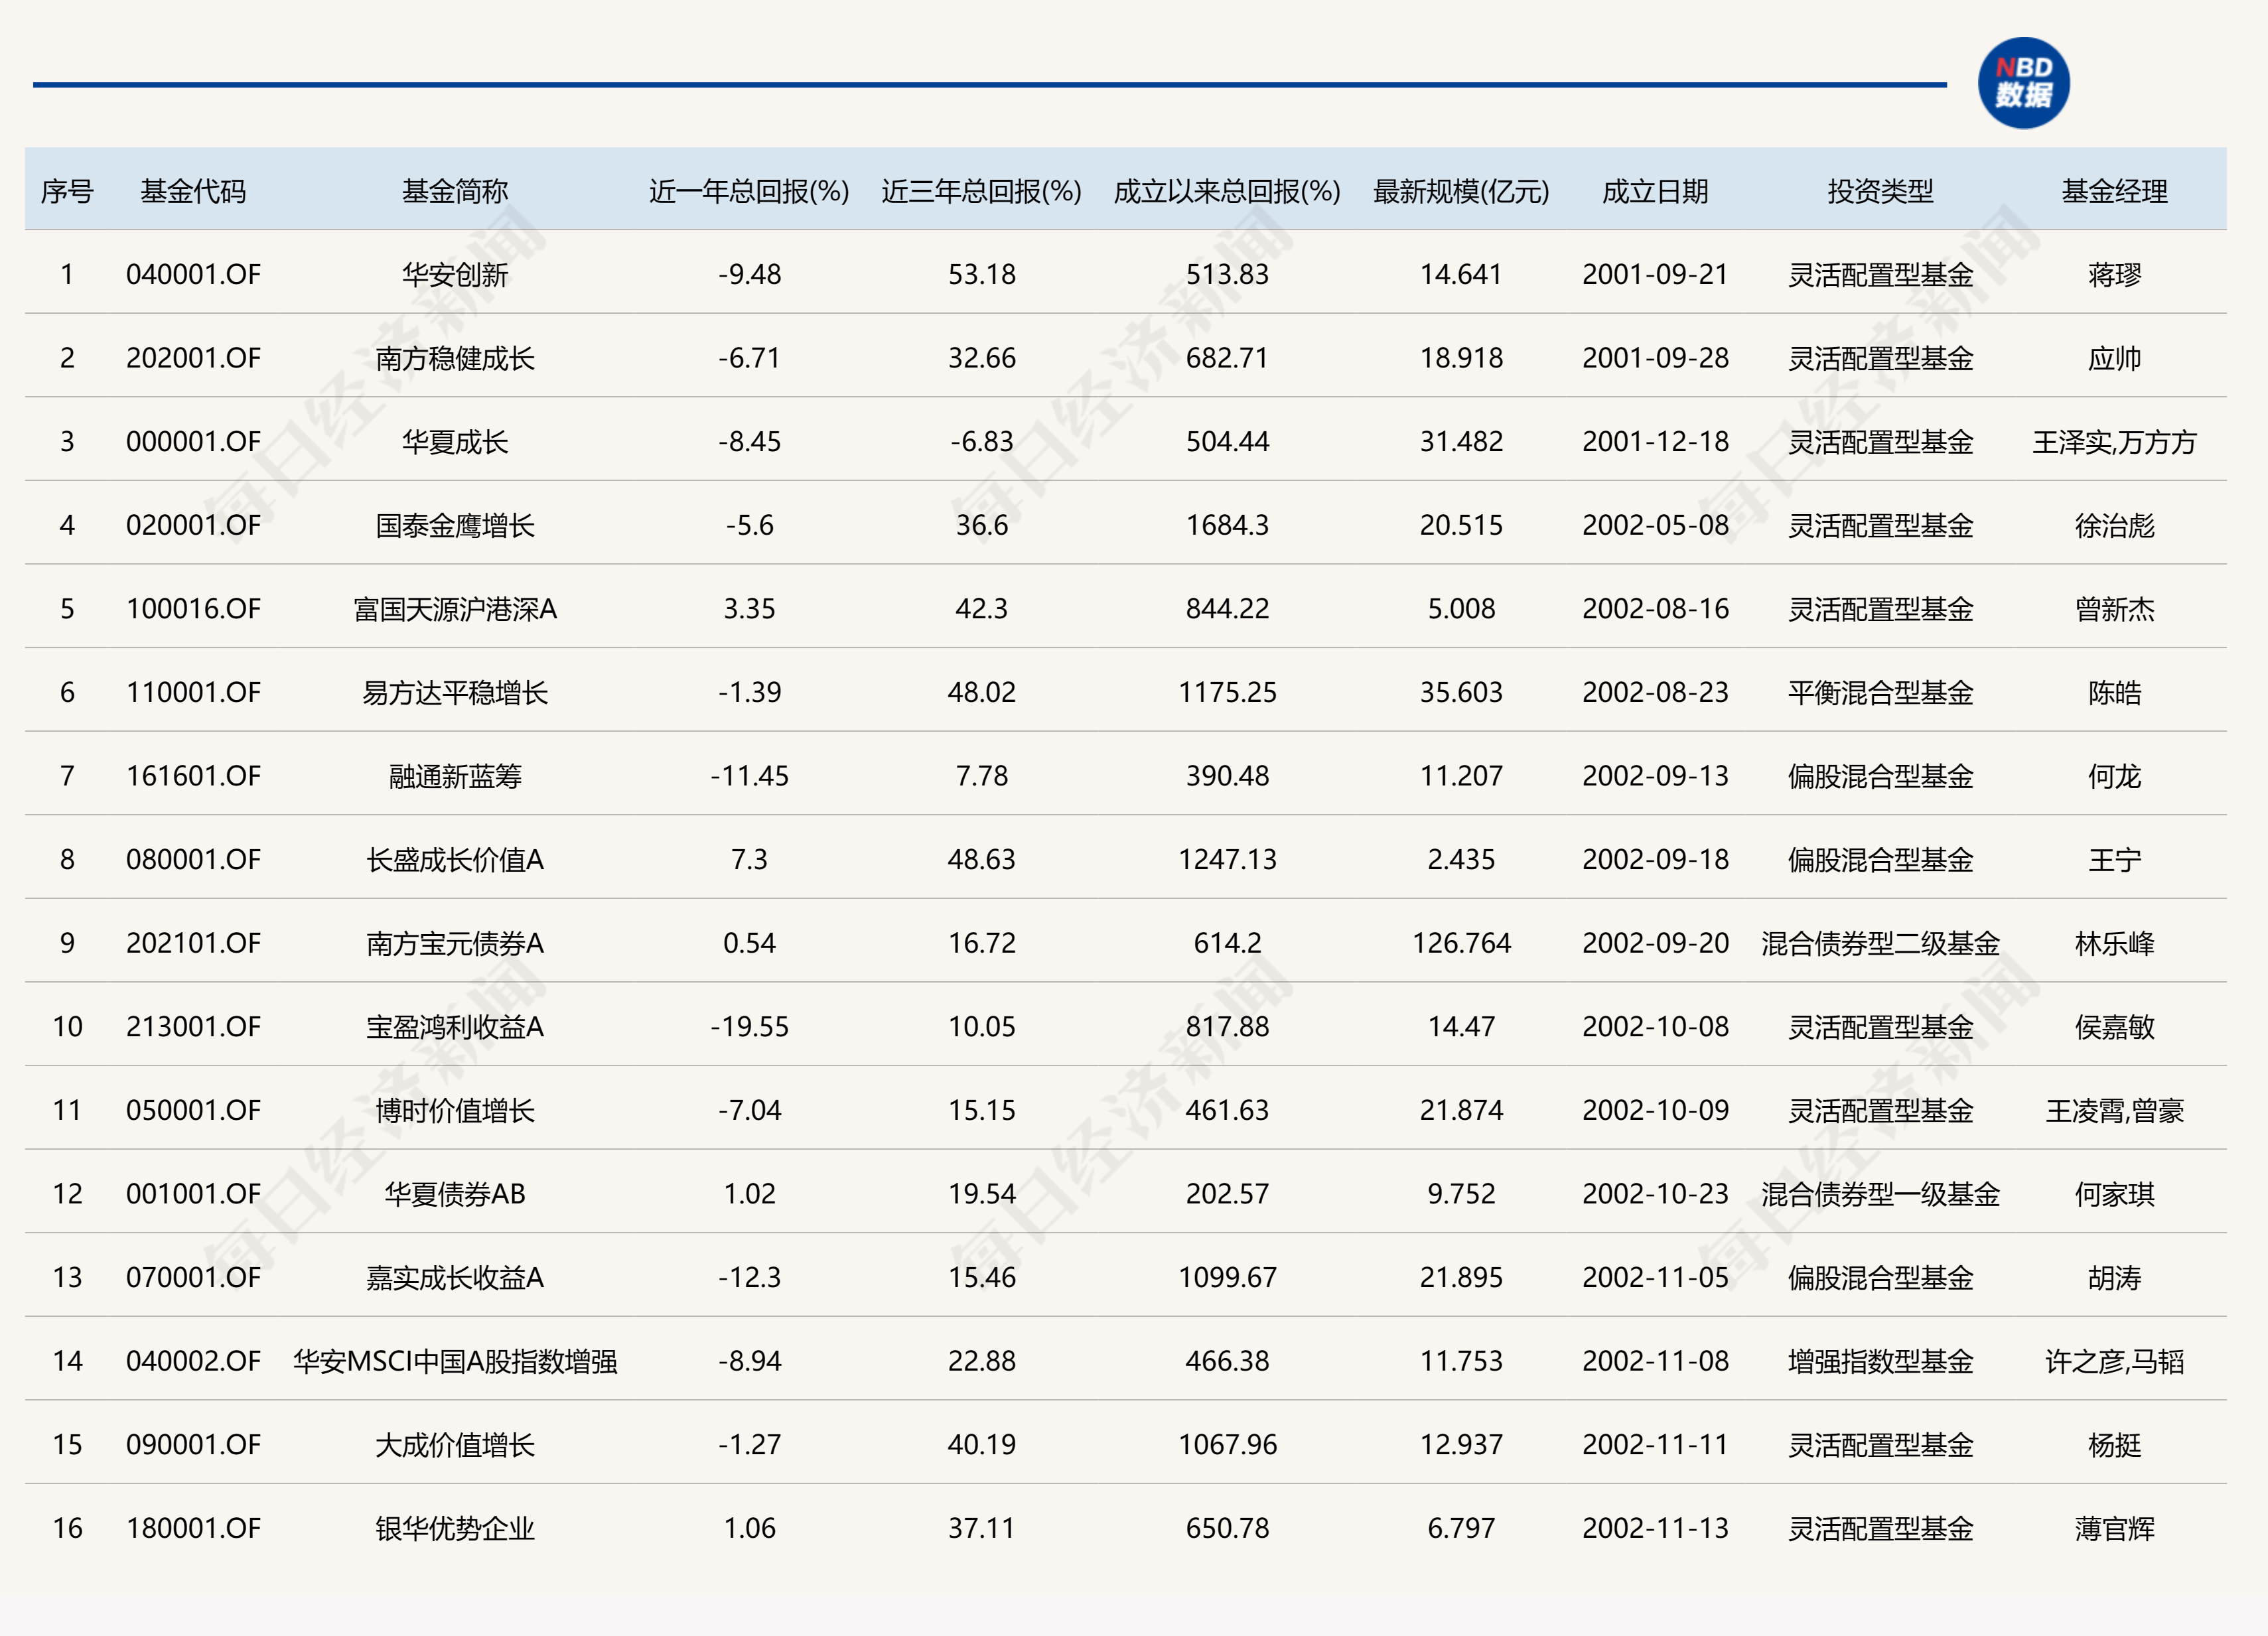This screenshot has width=2268, height=1636.
Task: Click the 基金经理 column header
Action: pos(2114,191)
